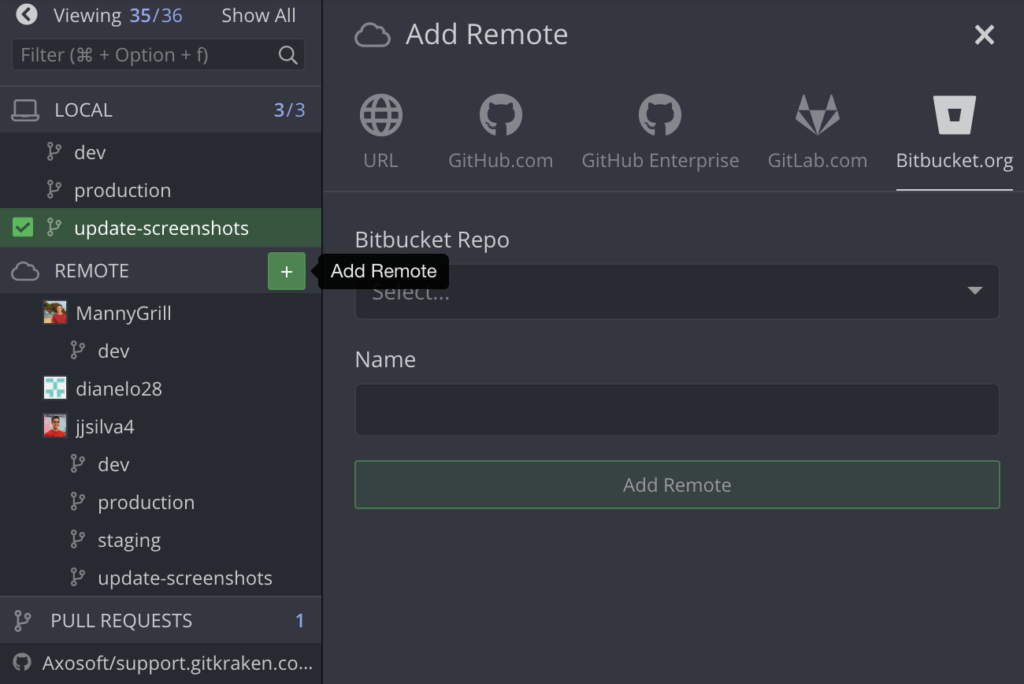Click jjsilva4's profile avatar
This screenshot has width=1024, height=684.
point(54,426)
